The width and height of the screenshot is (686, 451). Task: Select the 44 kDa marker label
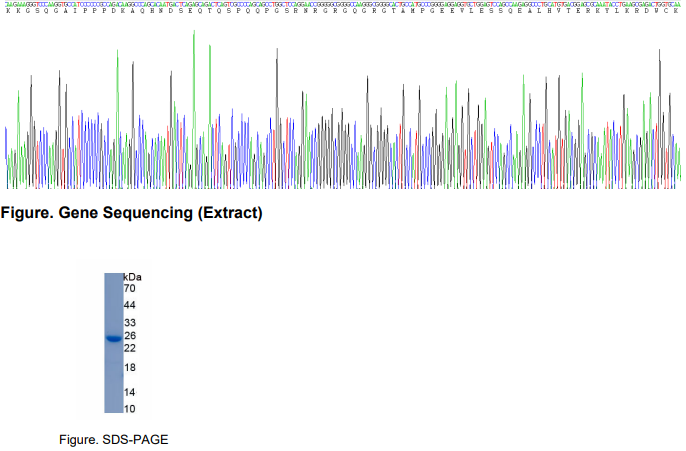pos(129,305)
